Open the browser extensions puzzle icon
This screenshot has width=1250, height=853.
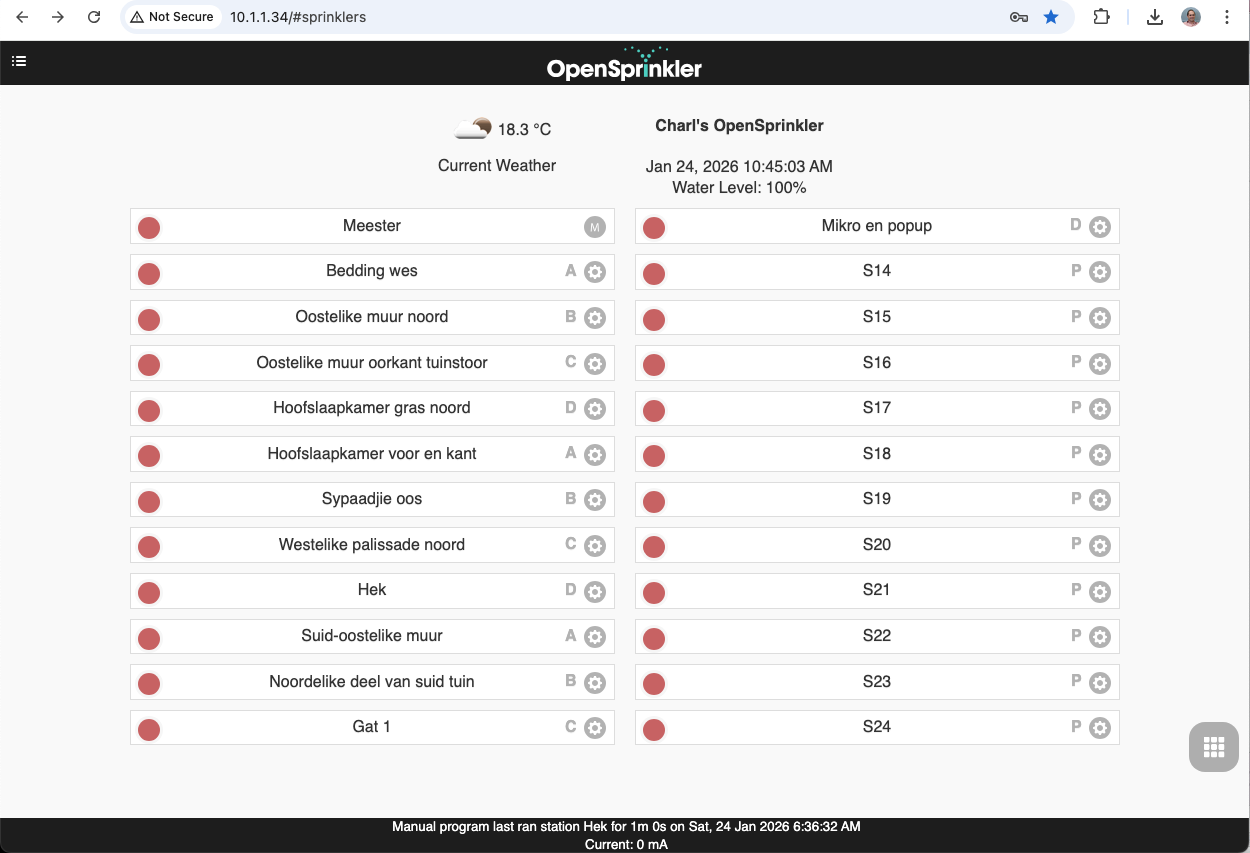[1101, 17]
